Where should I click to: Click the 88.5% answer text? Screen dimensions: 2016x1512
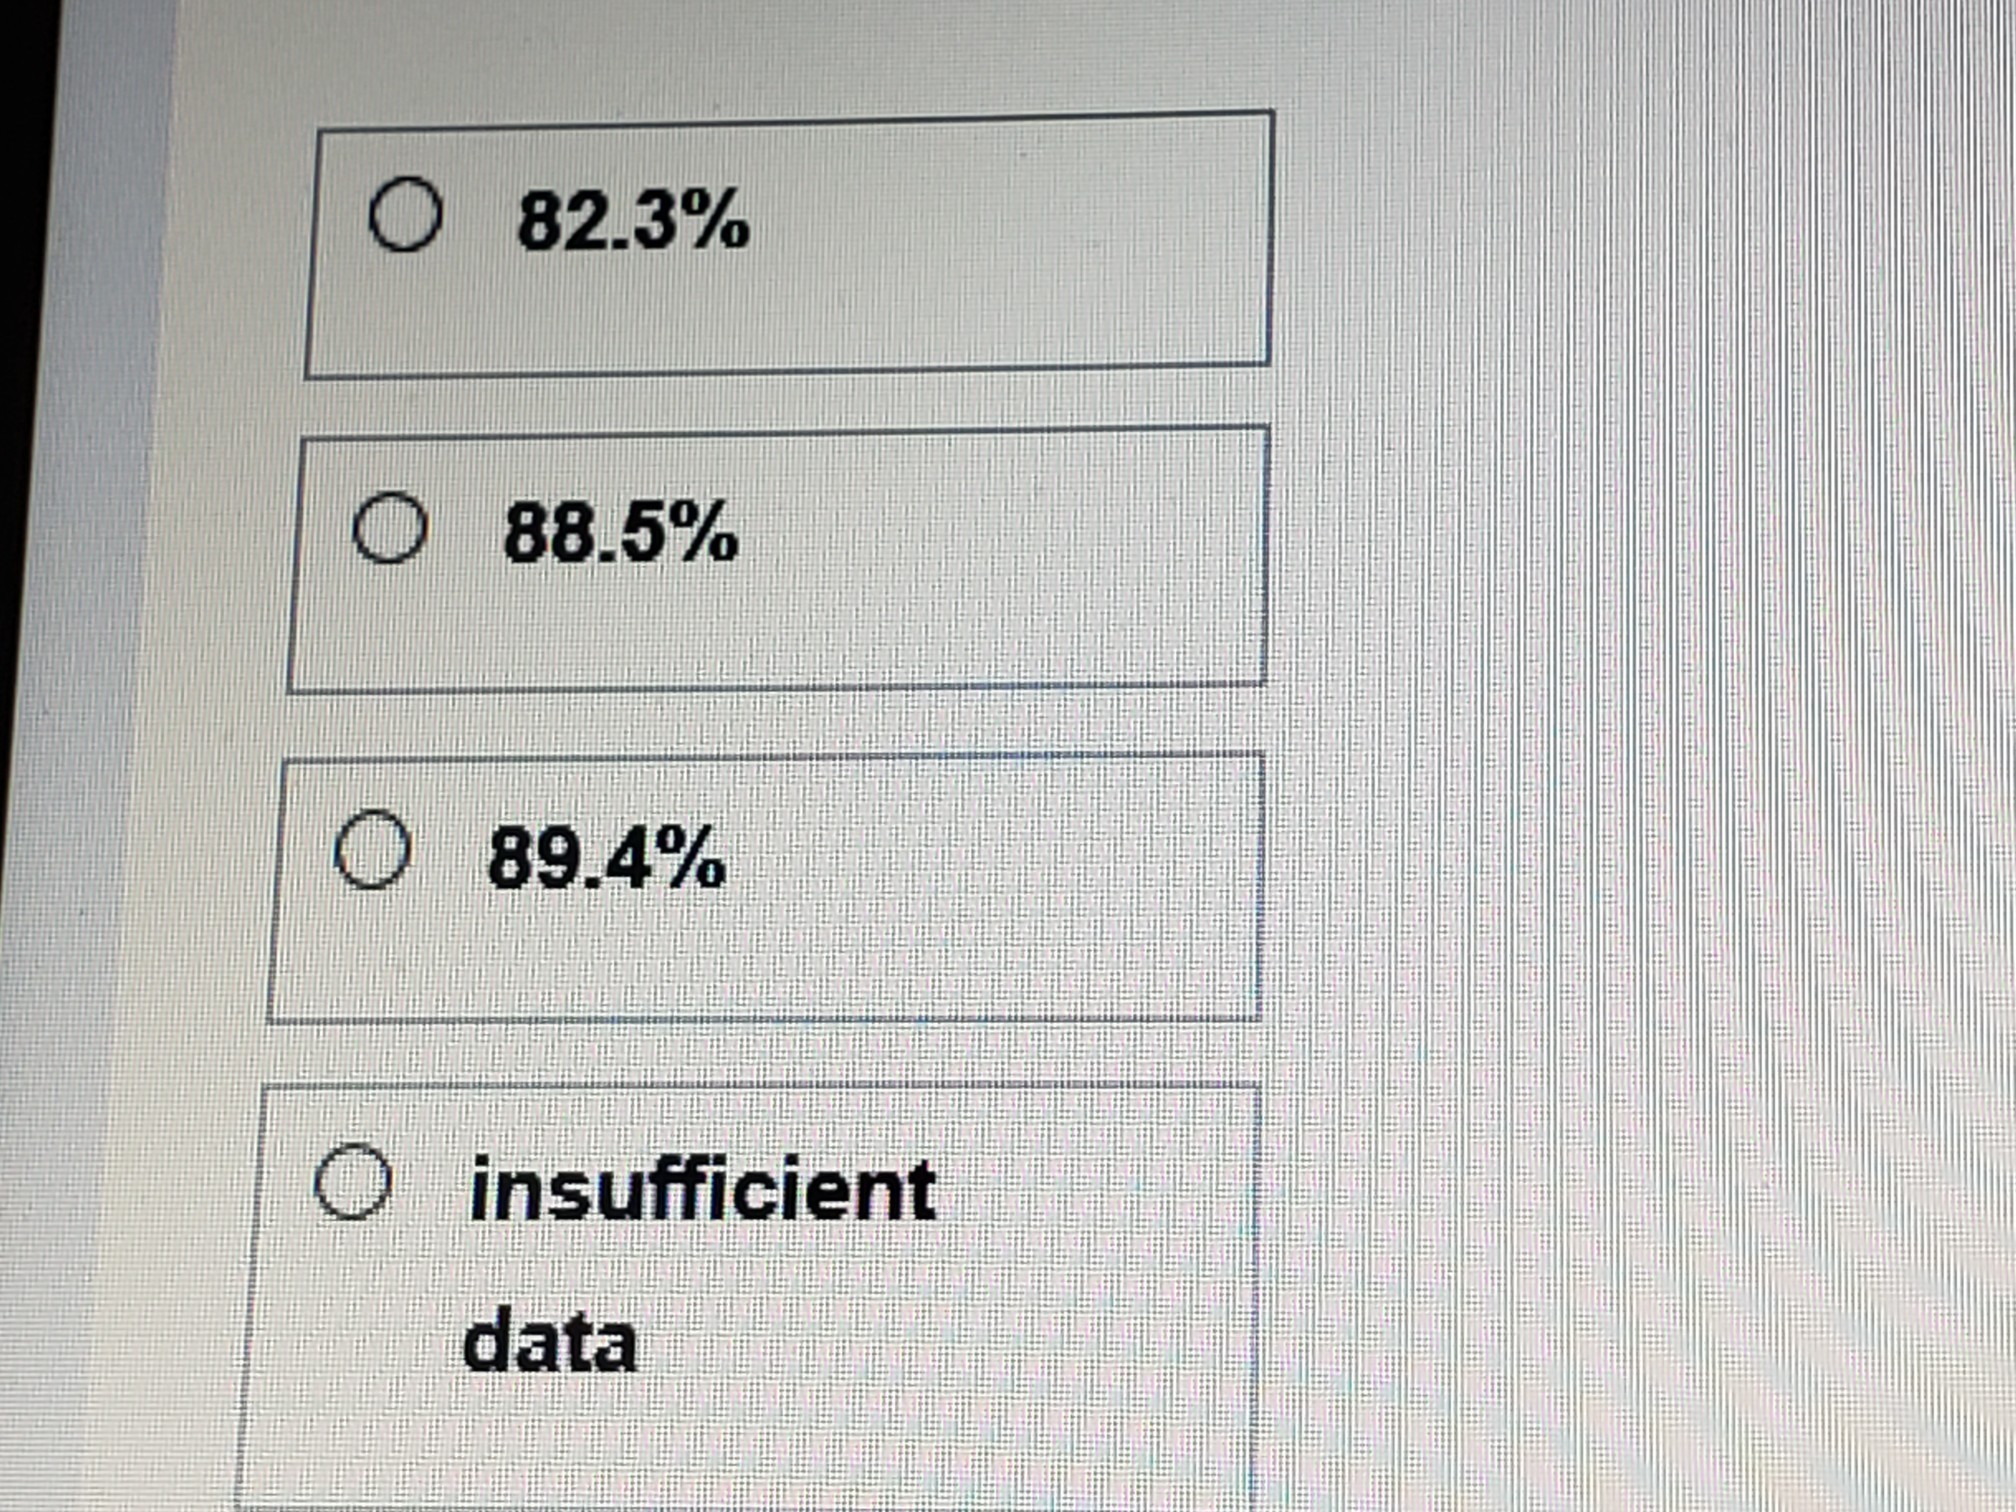point(620,533)
